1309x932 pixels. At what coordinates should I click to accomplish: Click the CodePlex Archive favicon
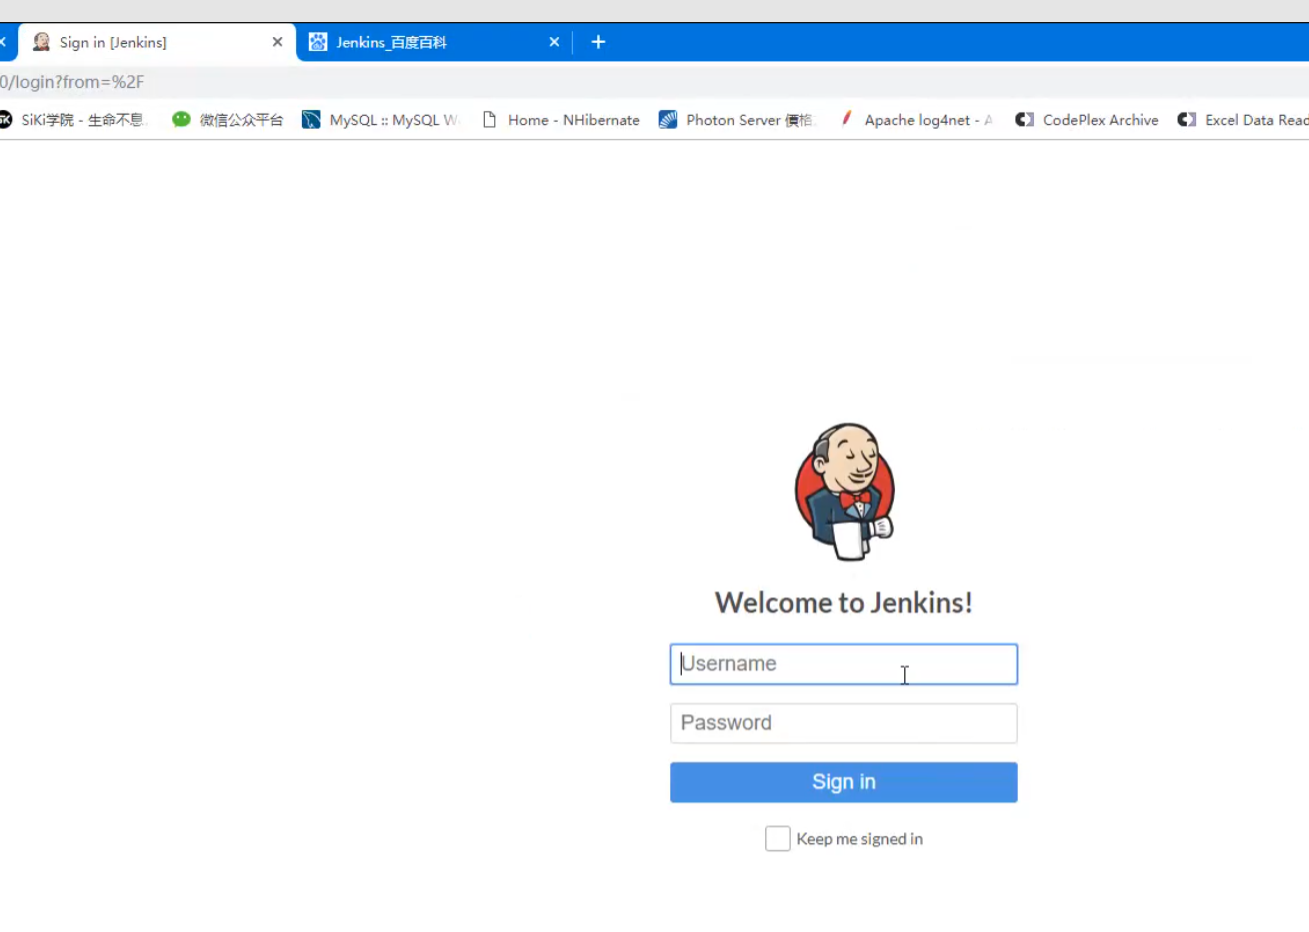click(x=1024, y=120)
